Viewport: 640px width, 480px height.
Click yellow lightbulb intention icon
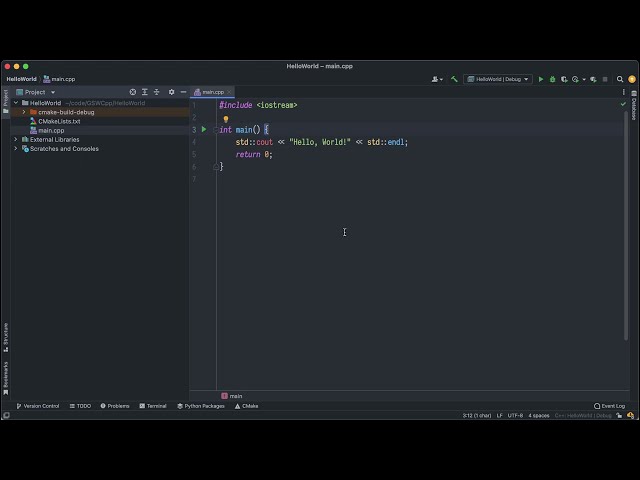226,119
